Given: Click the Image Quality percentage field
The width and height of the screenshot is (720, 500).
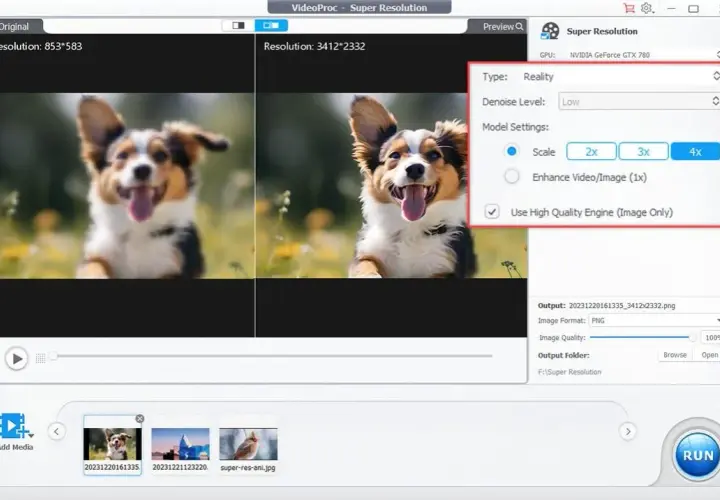Looking at the screenshot, I should [x=710, y=337].
